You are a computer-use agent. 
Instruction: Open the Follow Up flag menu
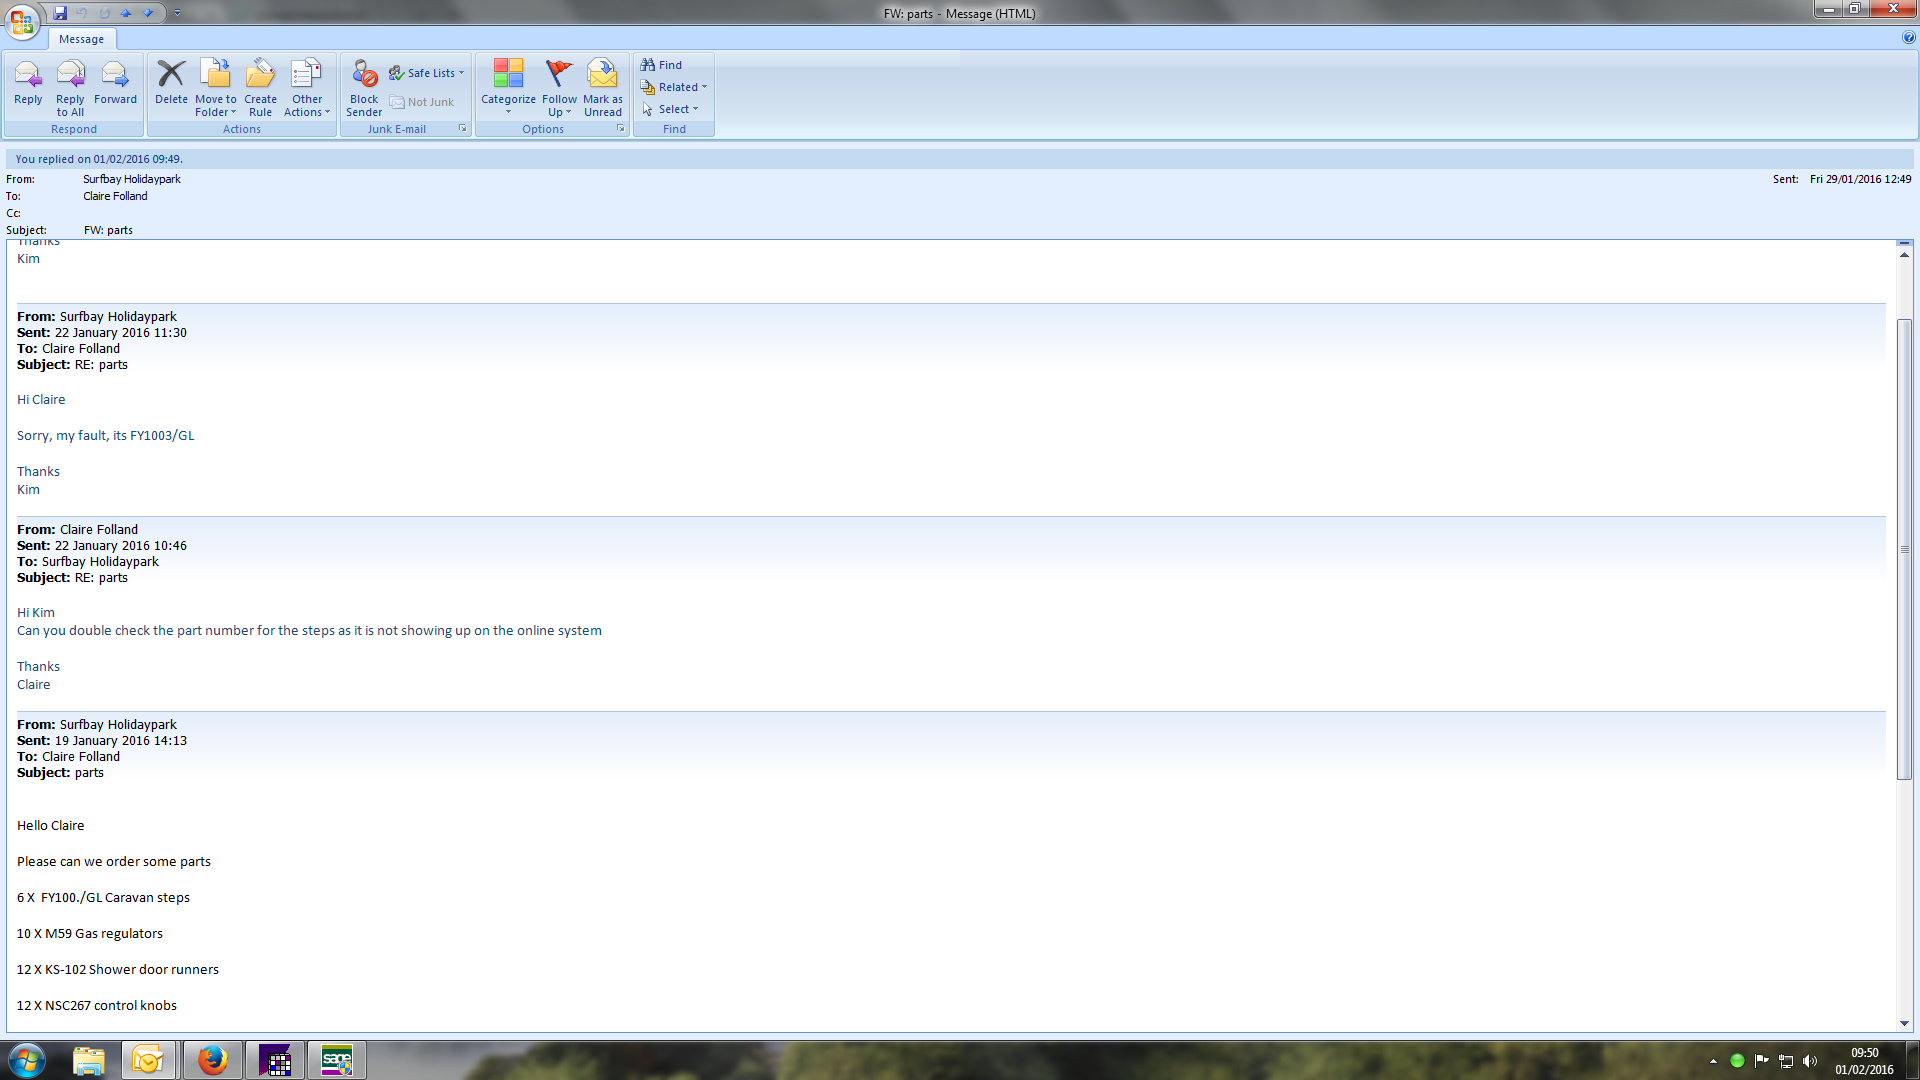pyautogui.click(x=559, y=88)
